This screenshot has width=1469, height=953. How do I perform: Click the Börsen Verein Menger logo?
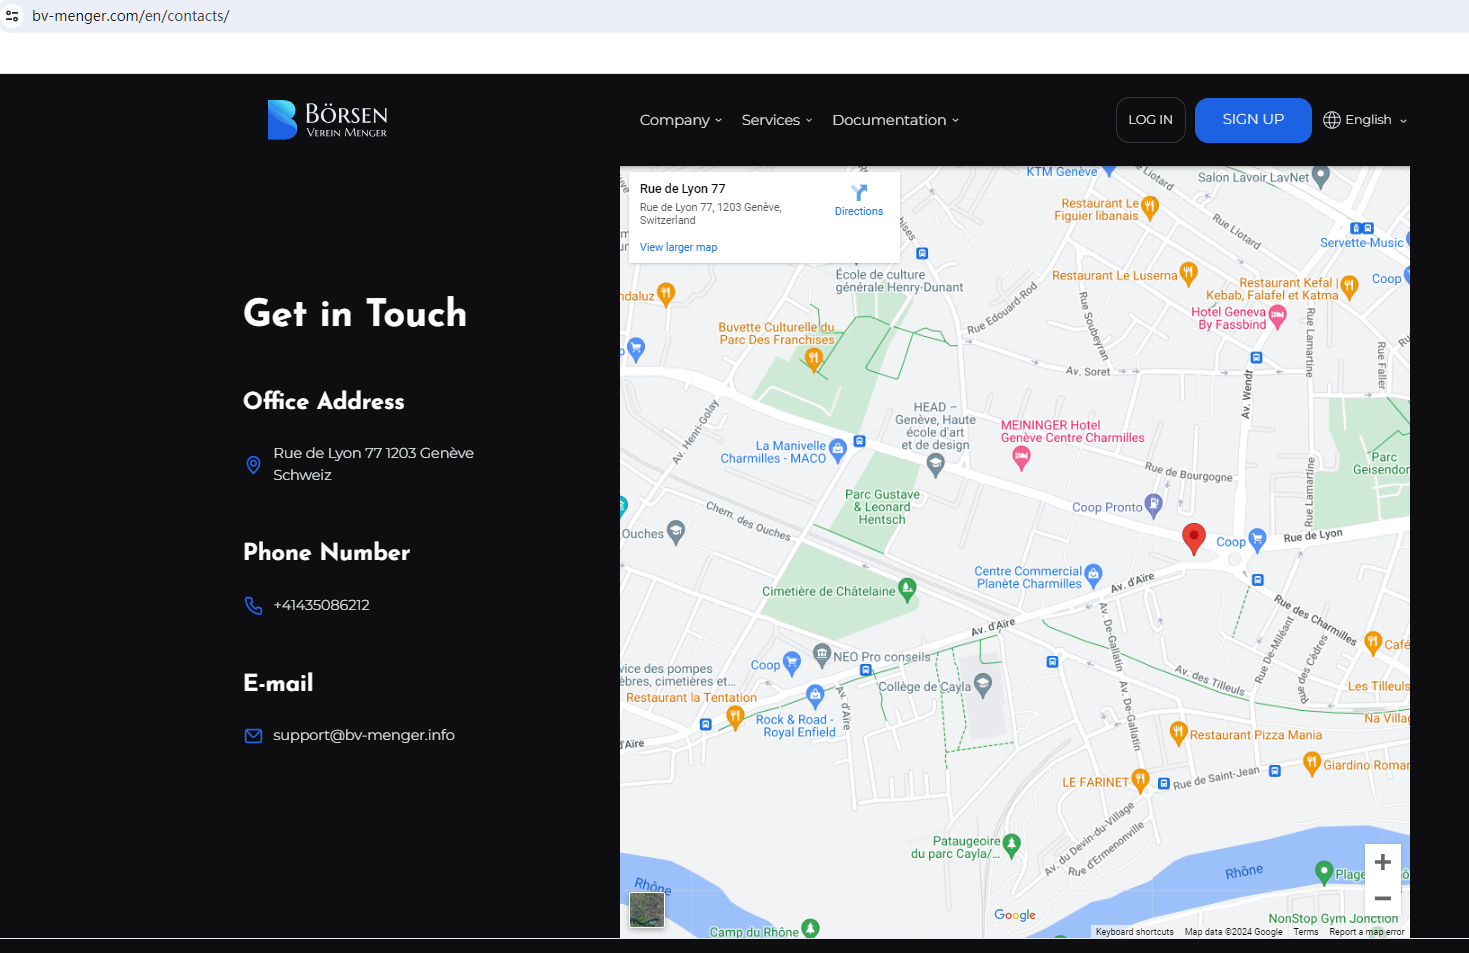point(327,120)
